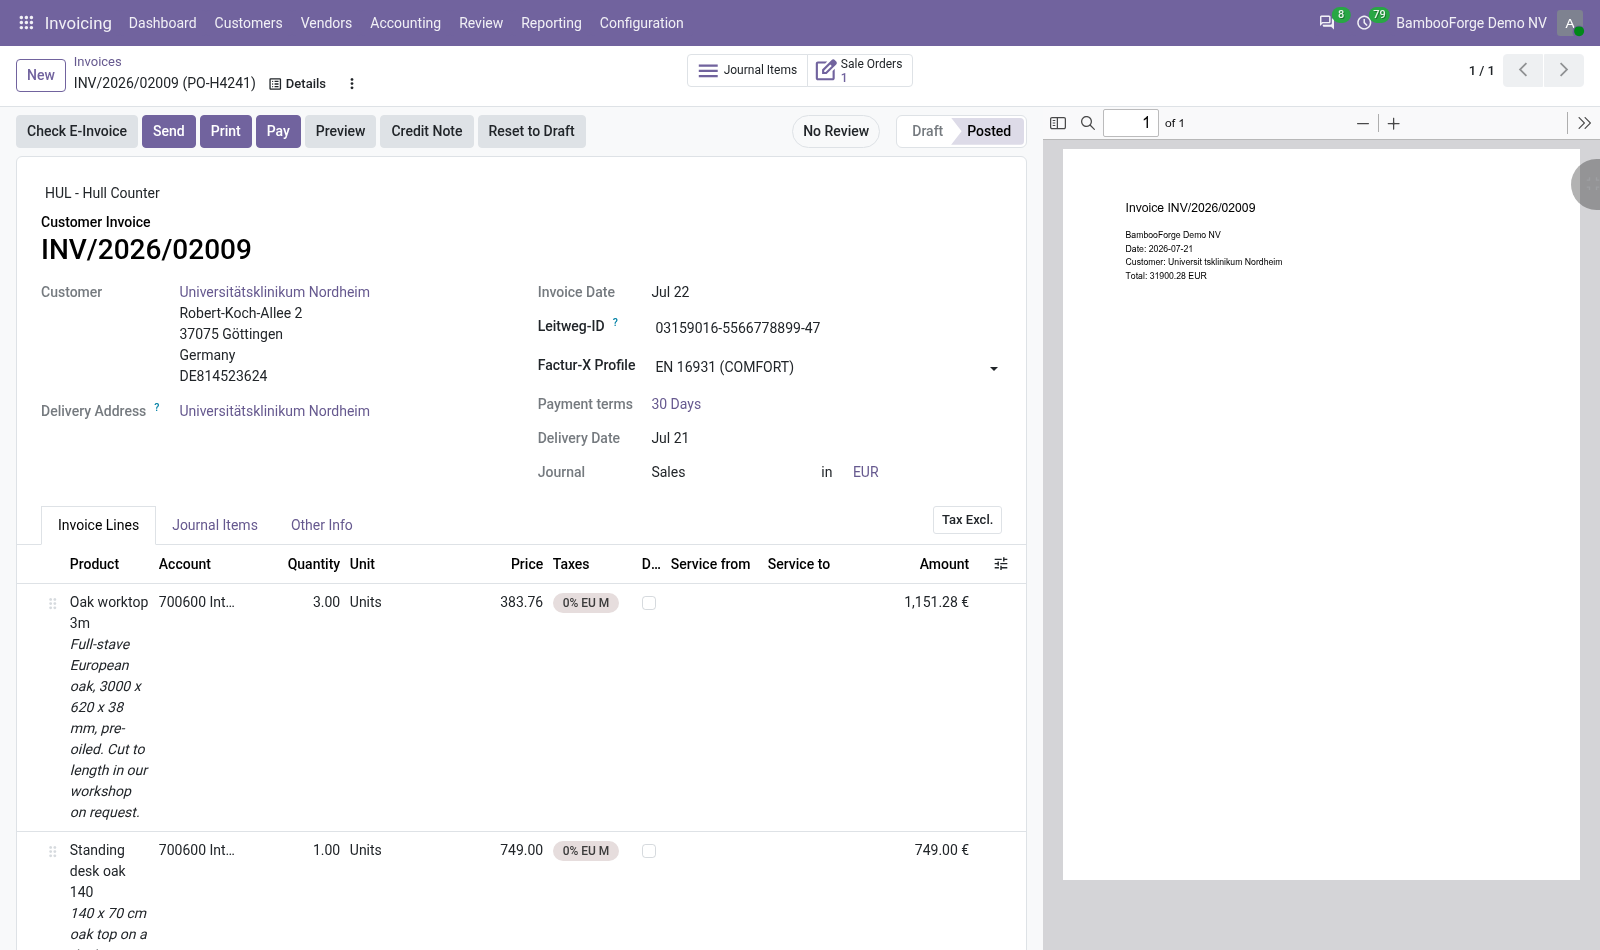The width and height of the screenshot is (1600, 950).
Task: Open the Sale Orders smart button
Action: pyautogui.click(x=860, y=70)
